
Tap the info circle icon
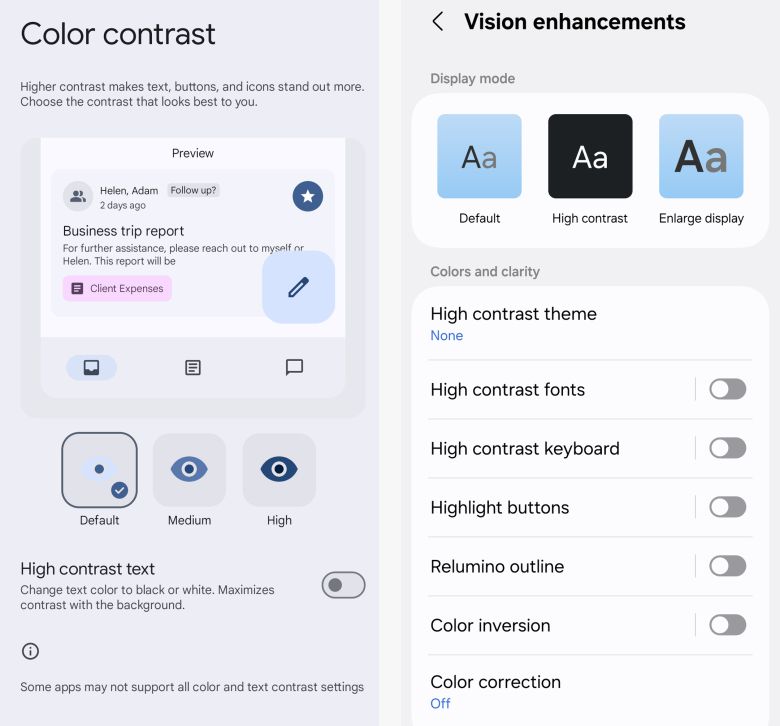coord(31,651)
